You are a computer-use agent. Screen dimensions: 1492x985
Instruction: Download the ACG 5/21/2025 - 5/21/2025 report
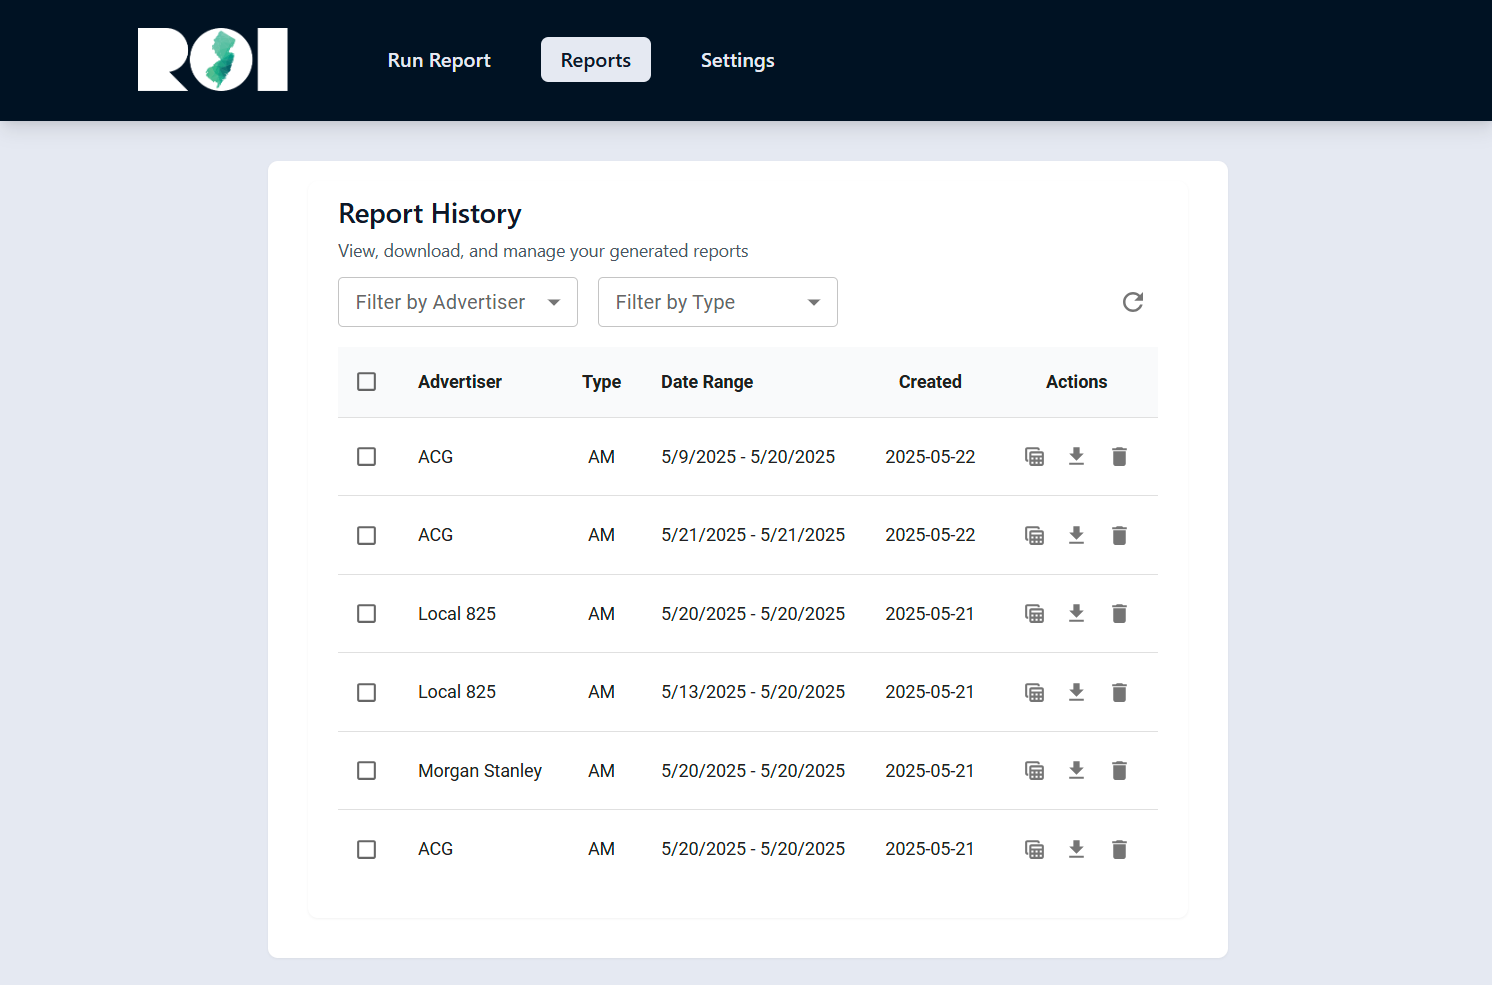tap(1076, 535)
